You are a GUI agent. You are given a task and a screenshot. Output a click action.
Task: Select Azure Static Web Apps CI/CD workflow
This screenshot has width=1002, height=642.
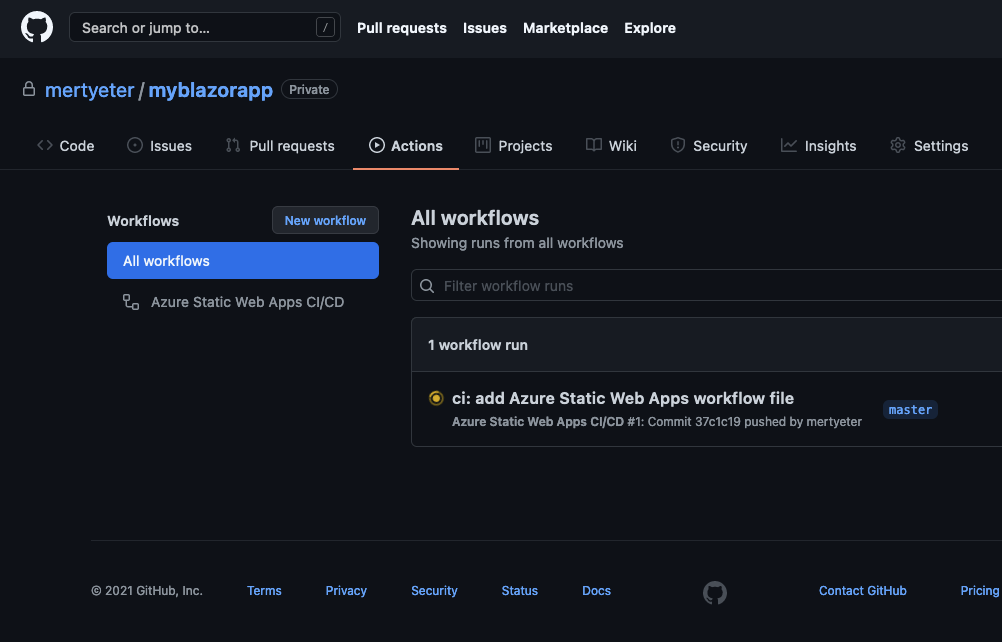(x=243, y=302)
